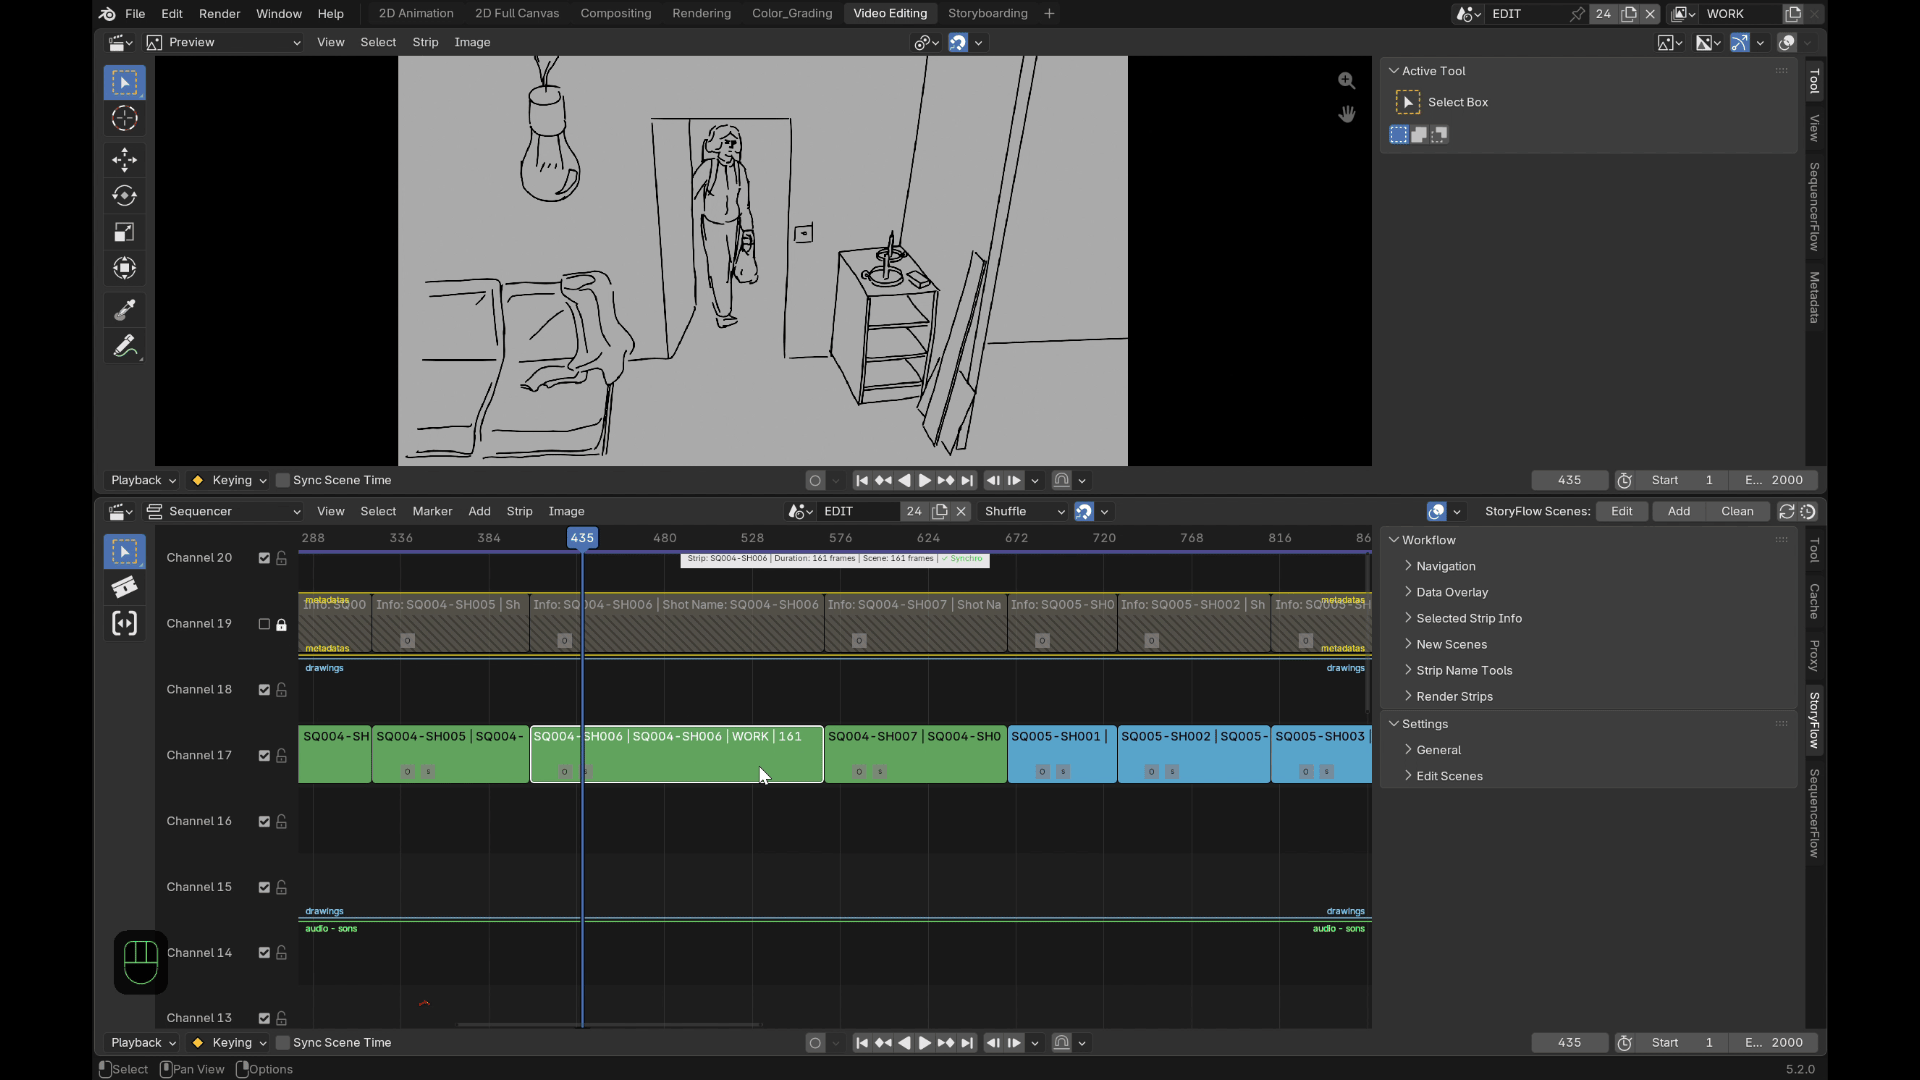
Task: Toggle Channel 17 mute checkbox
Action: (x=264, y=756)
